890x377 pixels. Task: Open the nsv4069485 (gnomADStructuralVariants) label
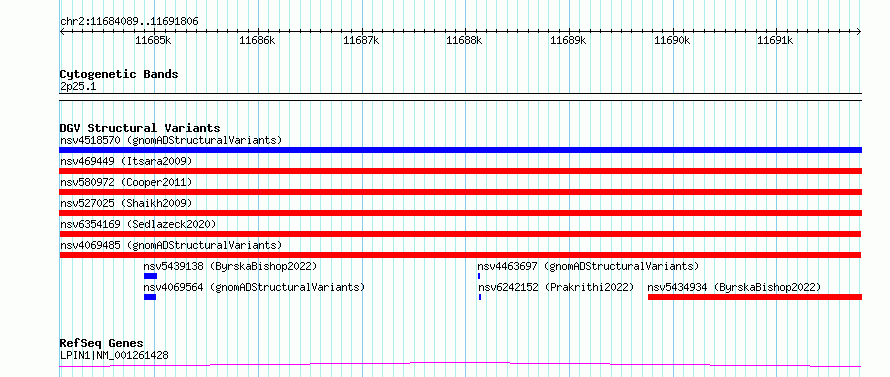click(x=171, y=245)
